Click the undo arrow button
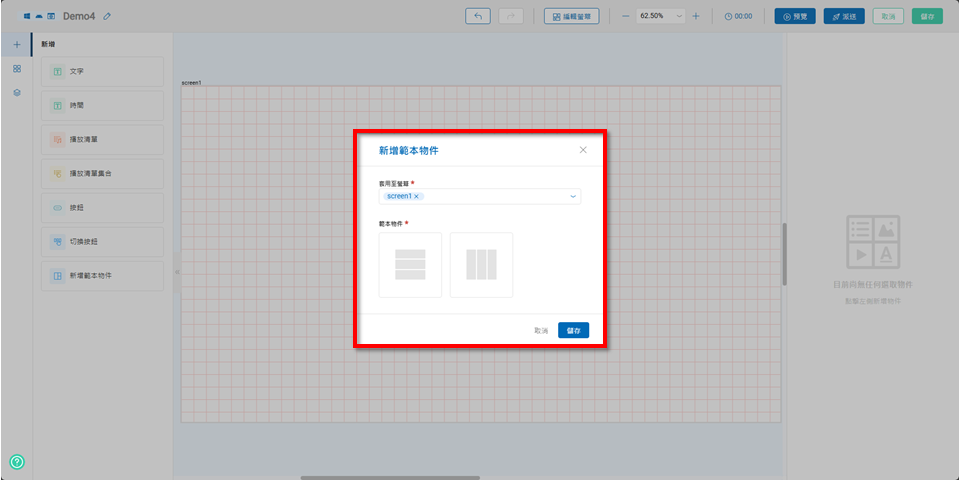 tap(478, 16)
